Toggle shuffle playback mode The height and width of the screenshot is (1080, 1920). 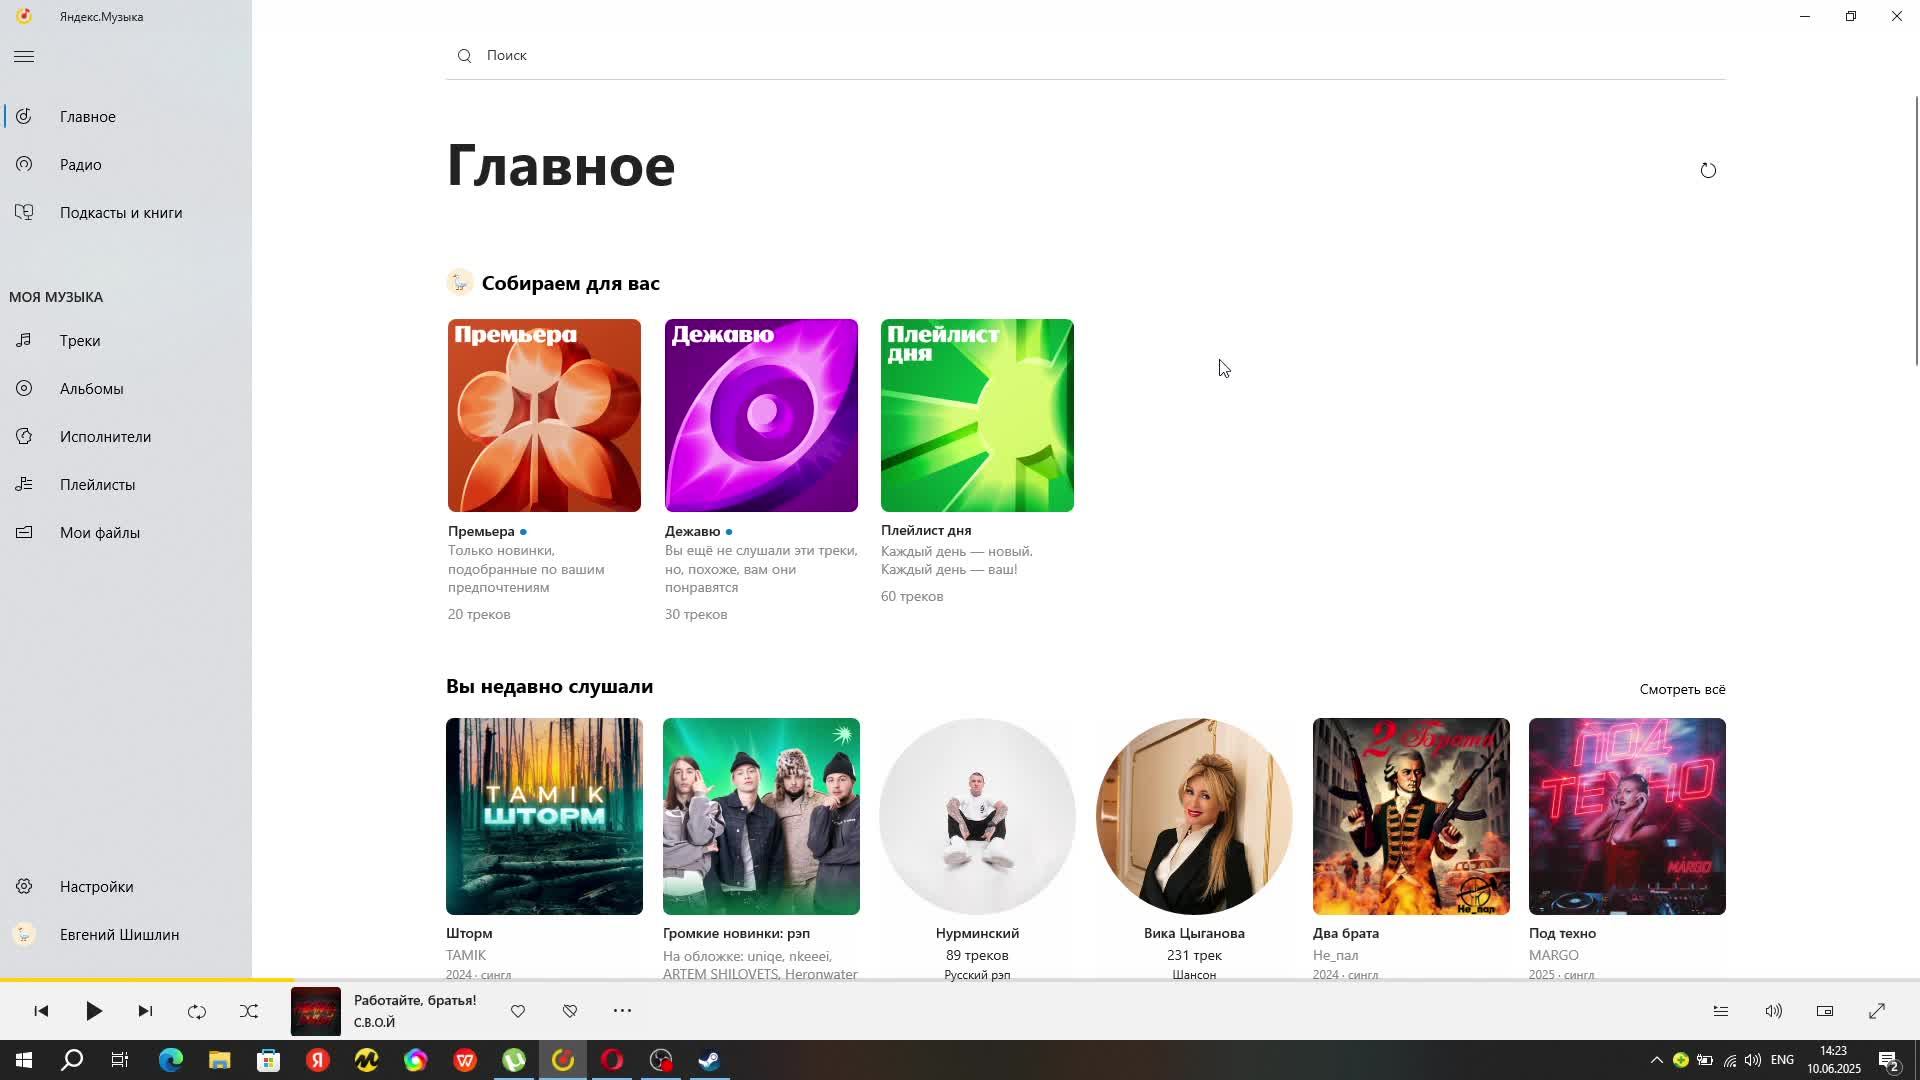click(x=249, y=1011)
